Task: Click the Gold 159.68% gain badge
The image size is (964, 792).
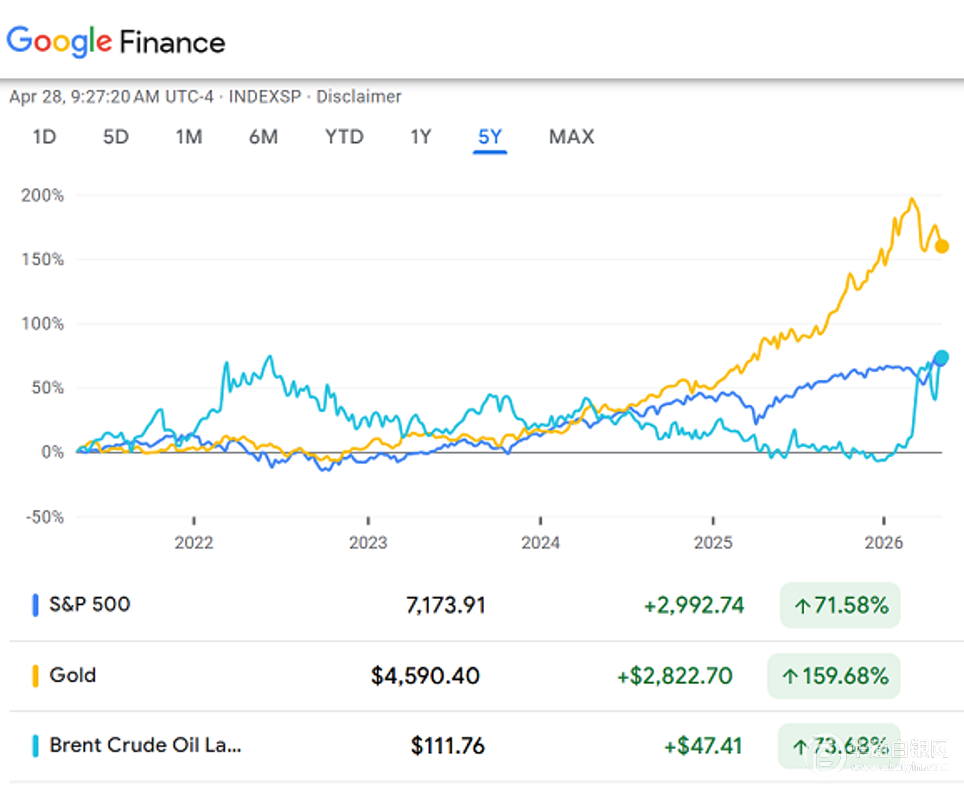Action: (x=834, y=676)
